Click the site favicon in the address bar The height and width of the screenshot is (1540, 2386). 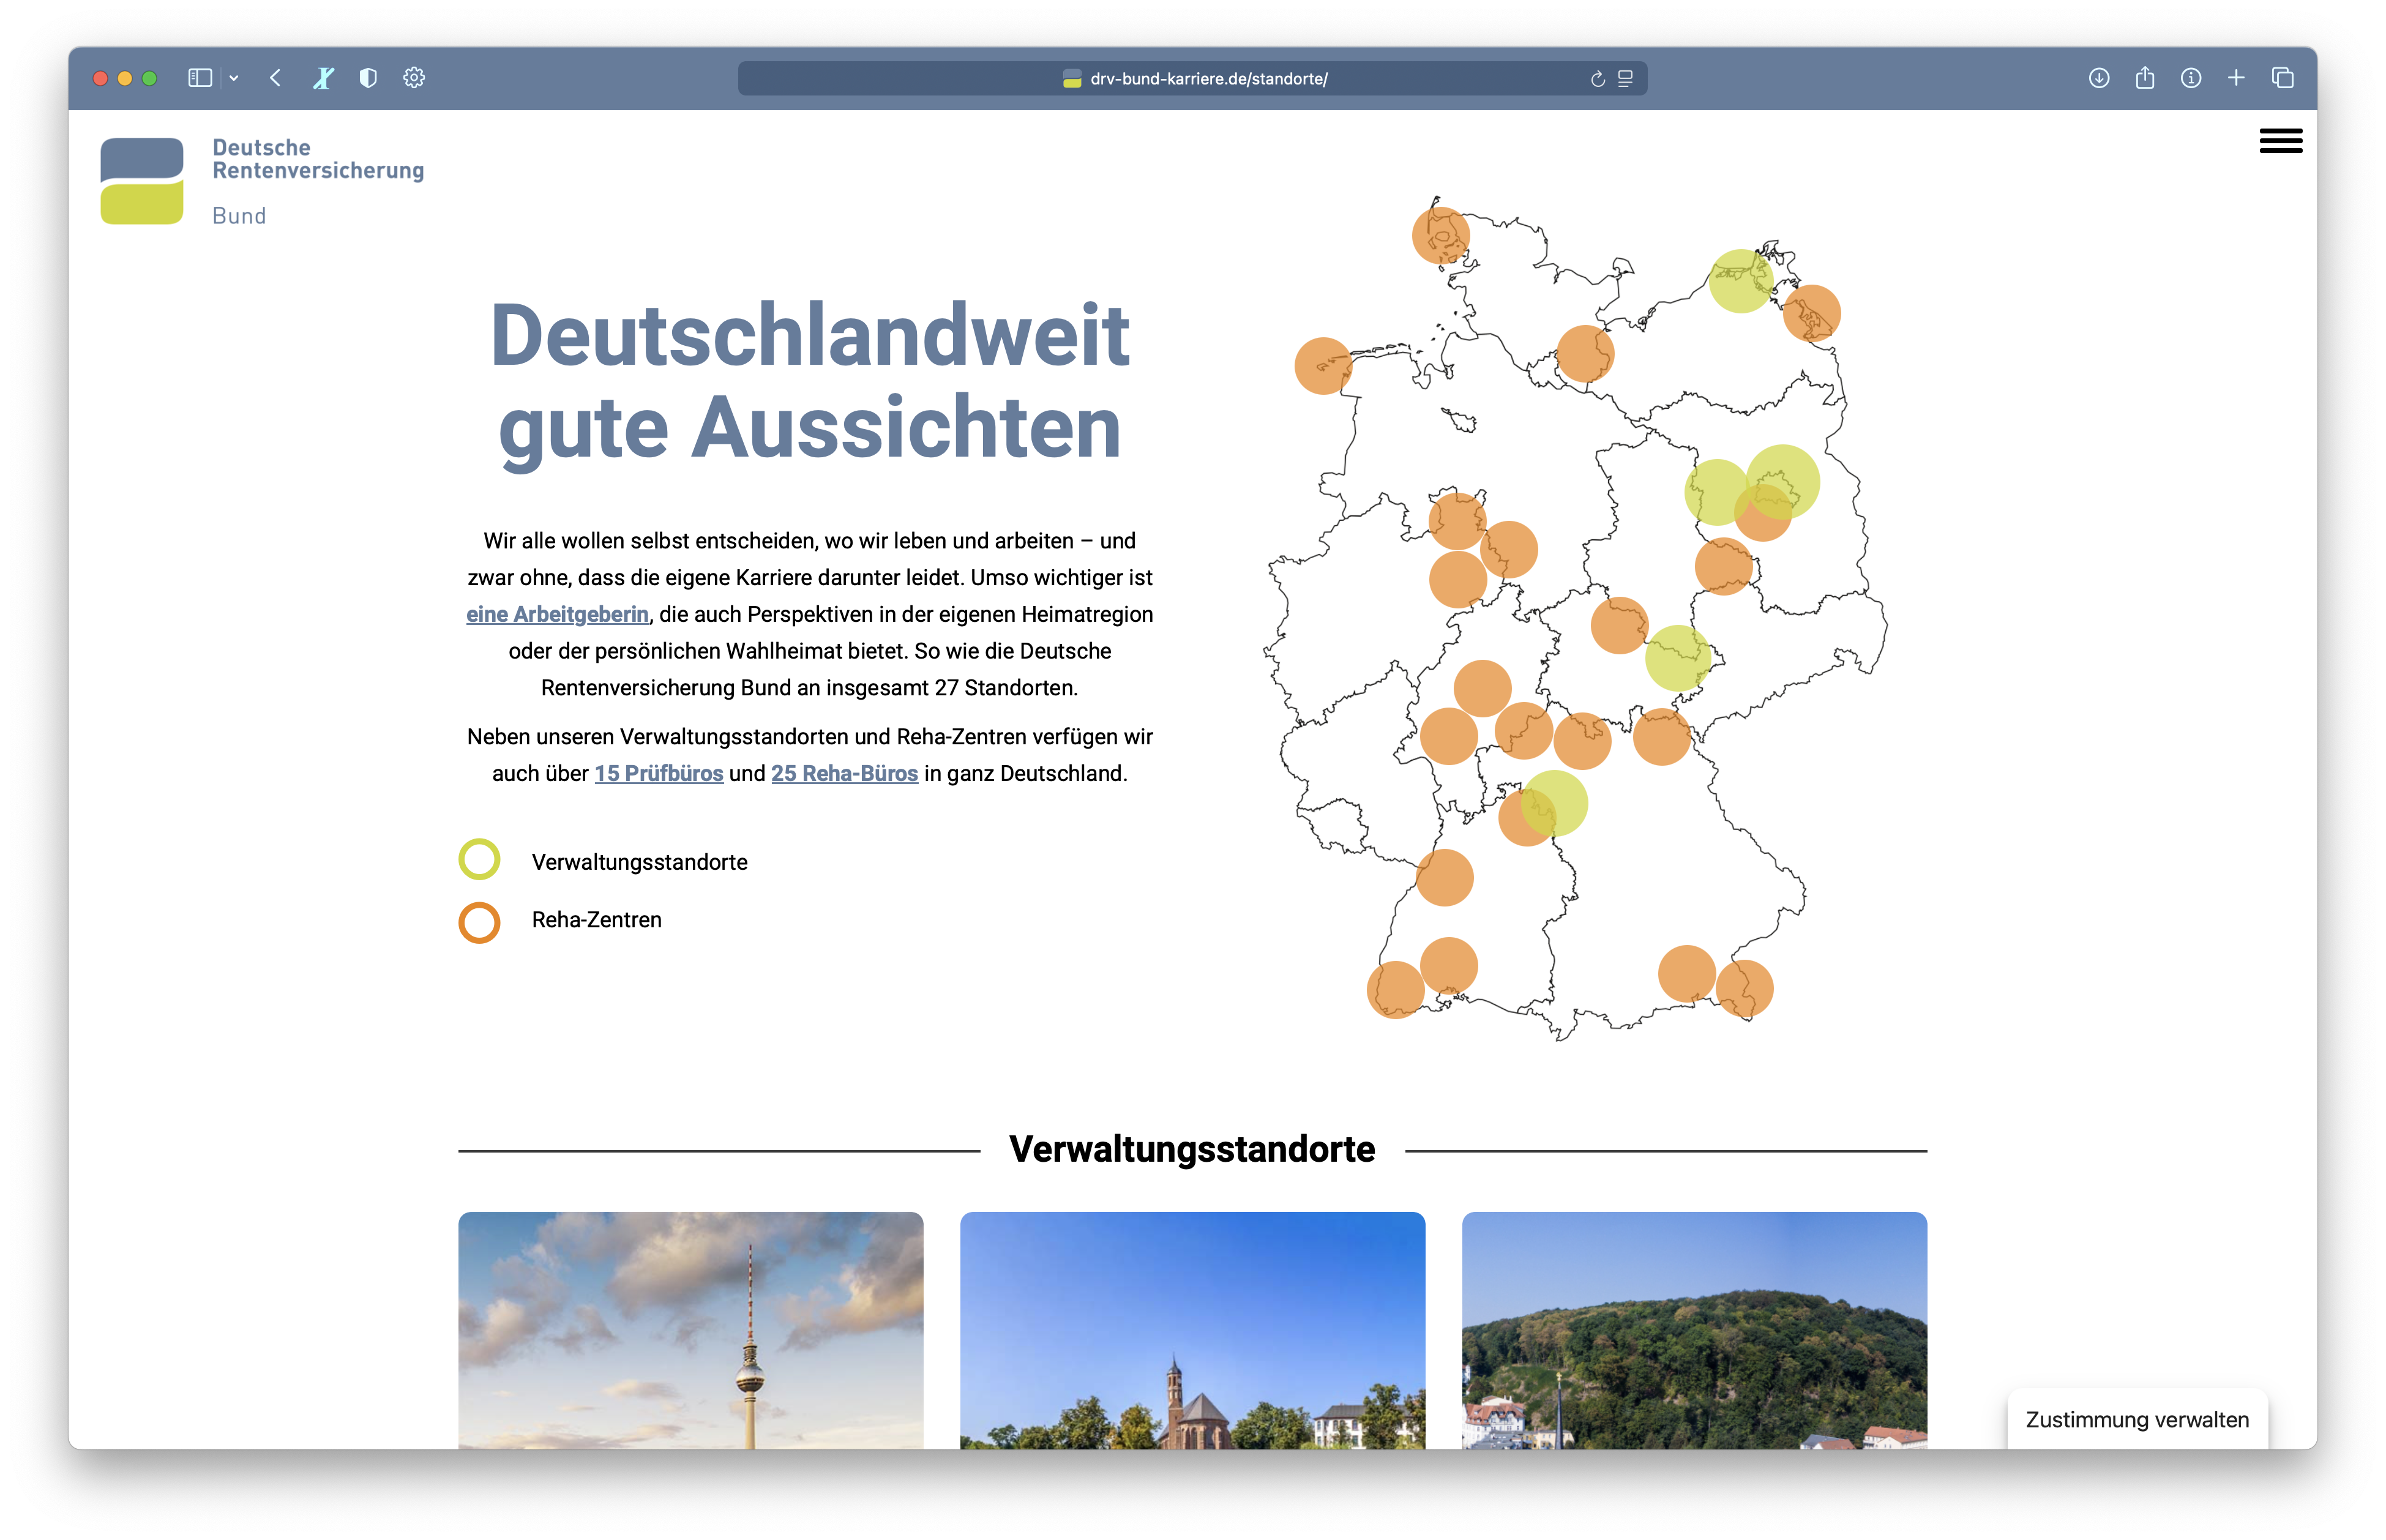1072,79
